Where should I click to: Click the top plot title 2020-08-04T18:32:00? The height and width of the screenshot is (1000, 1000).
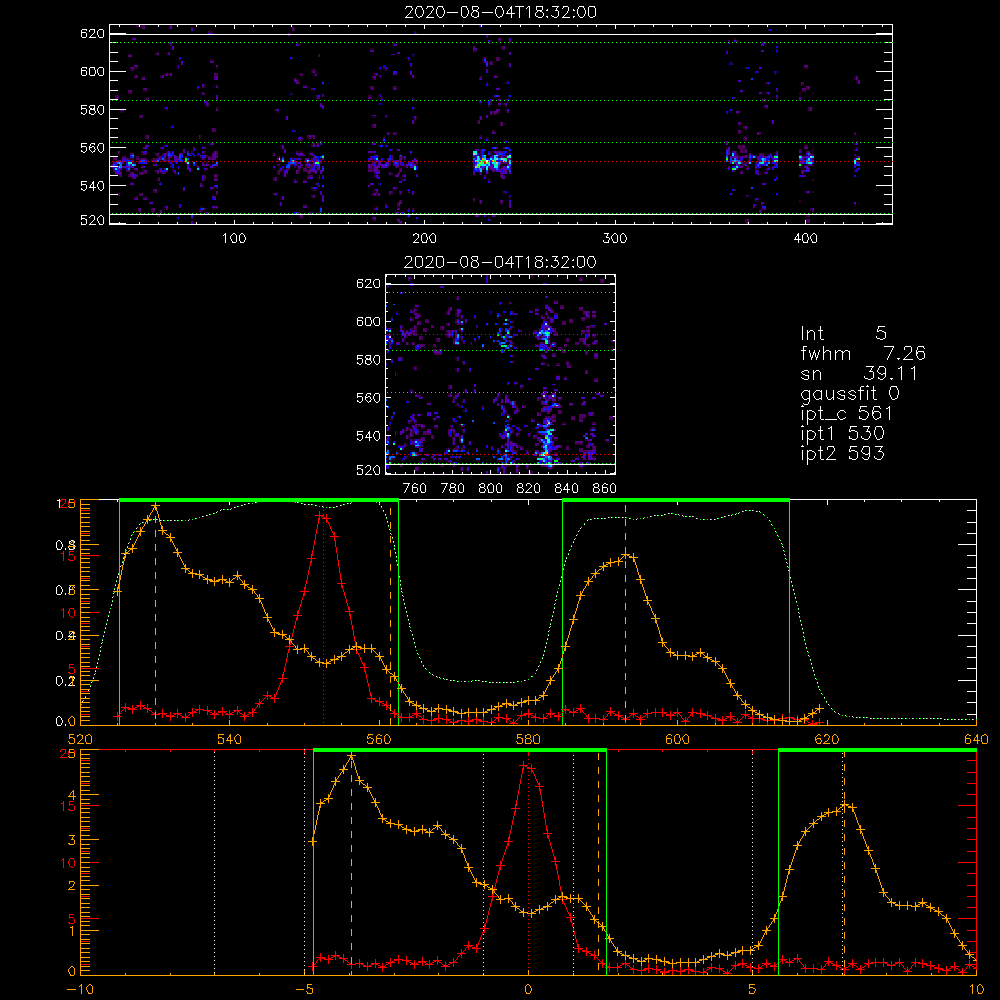(x=501, y=12)
